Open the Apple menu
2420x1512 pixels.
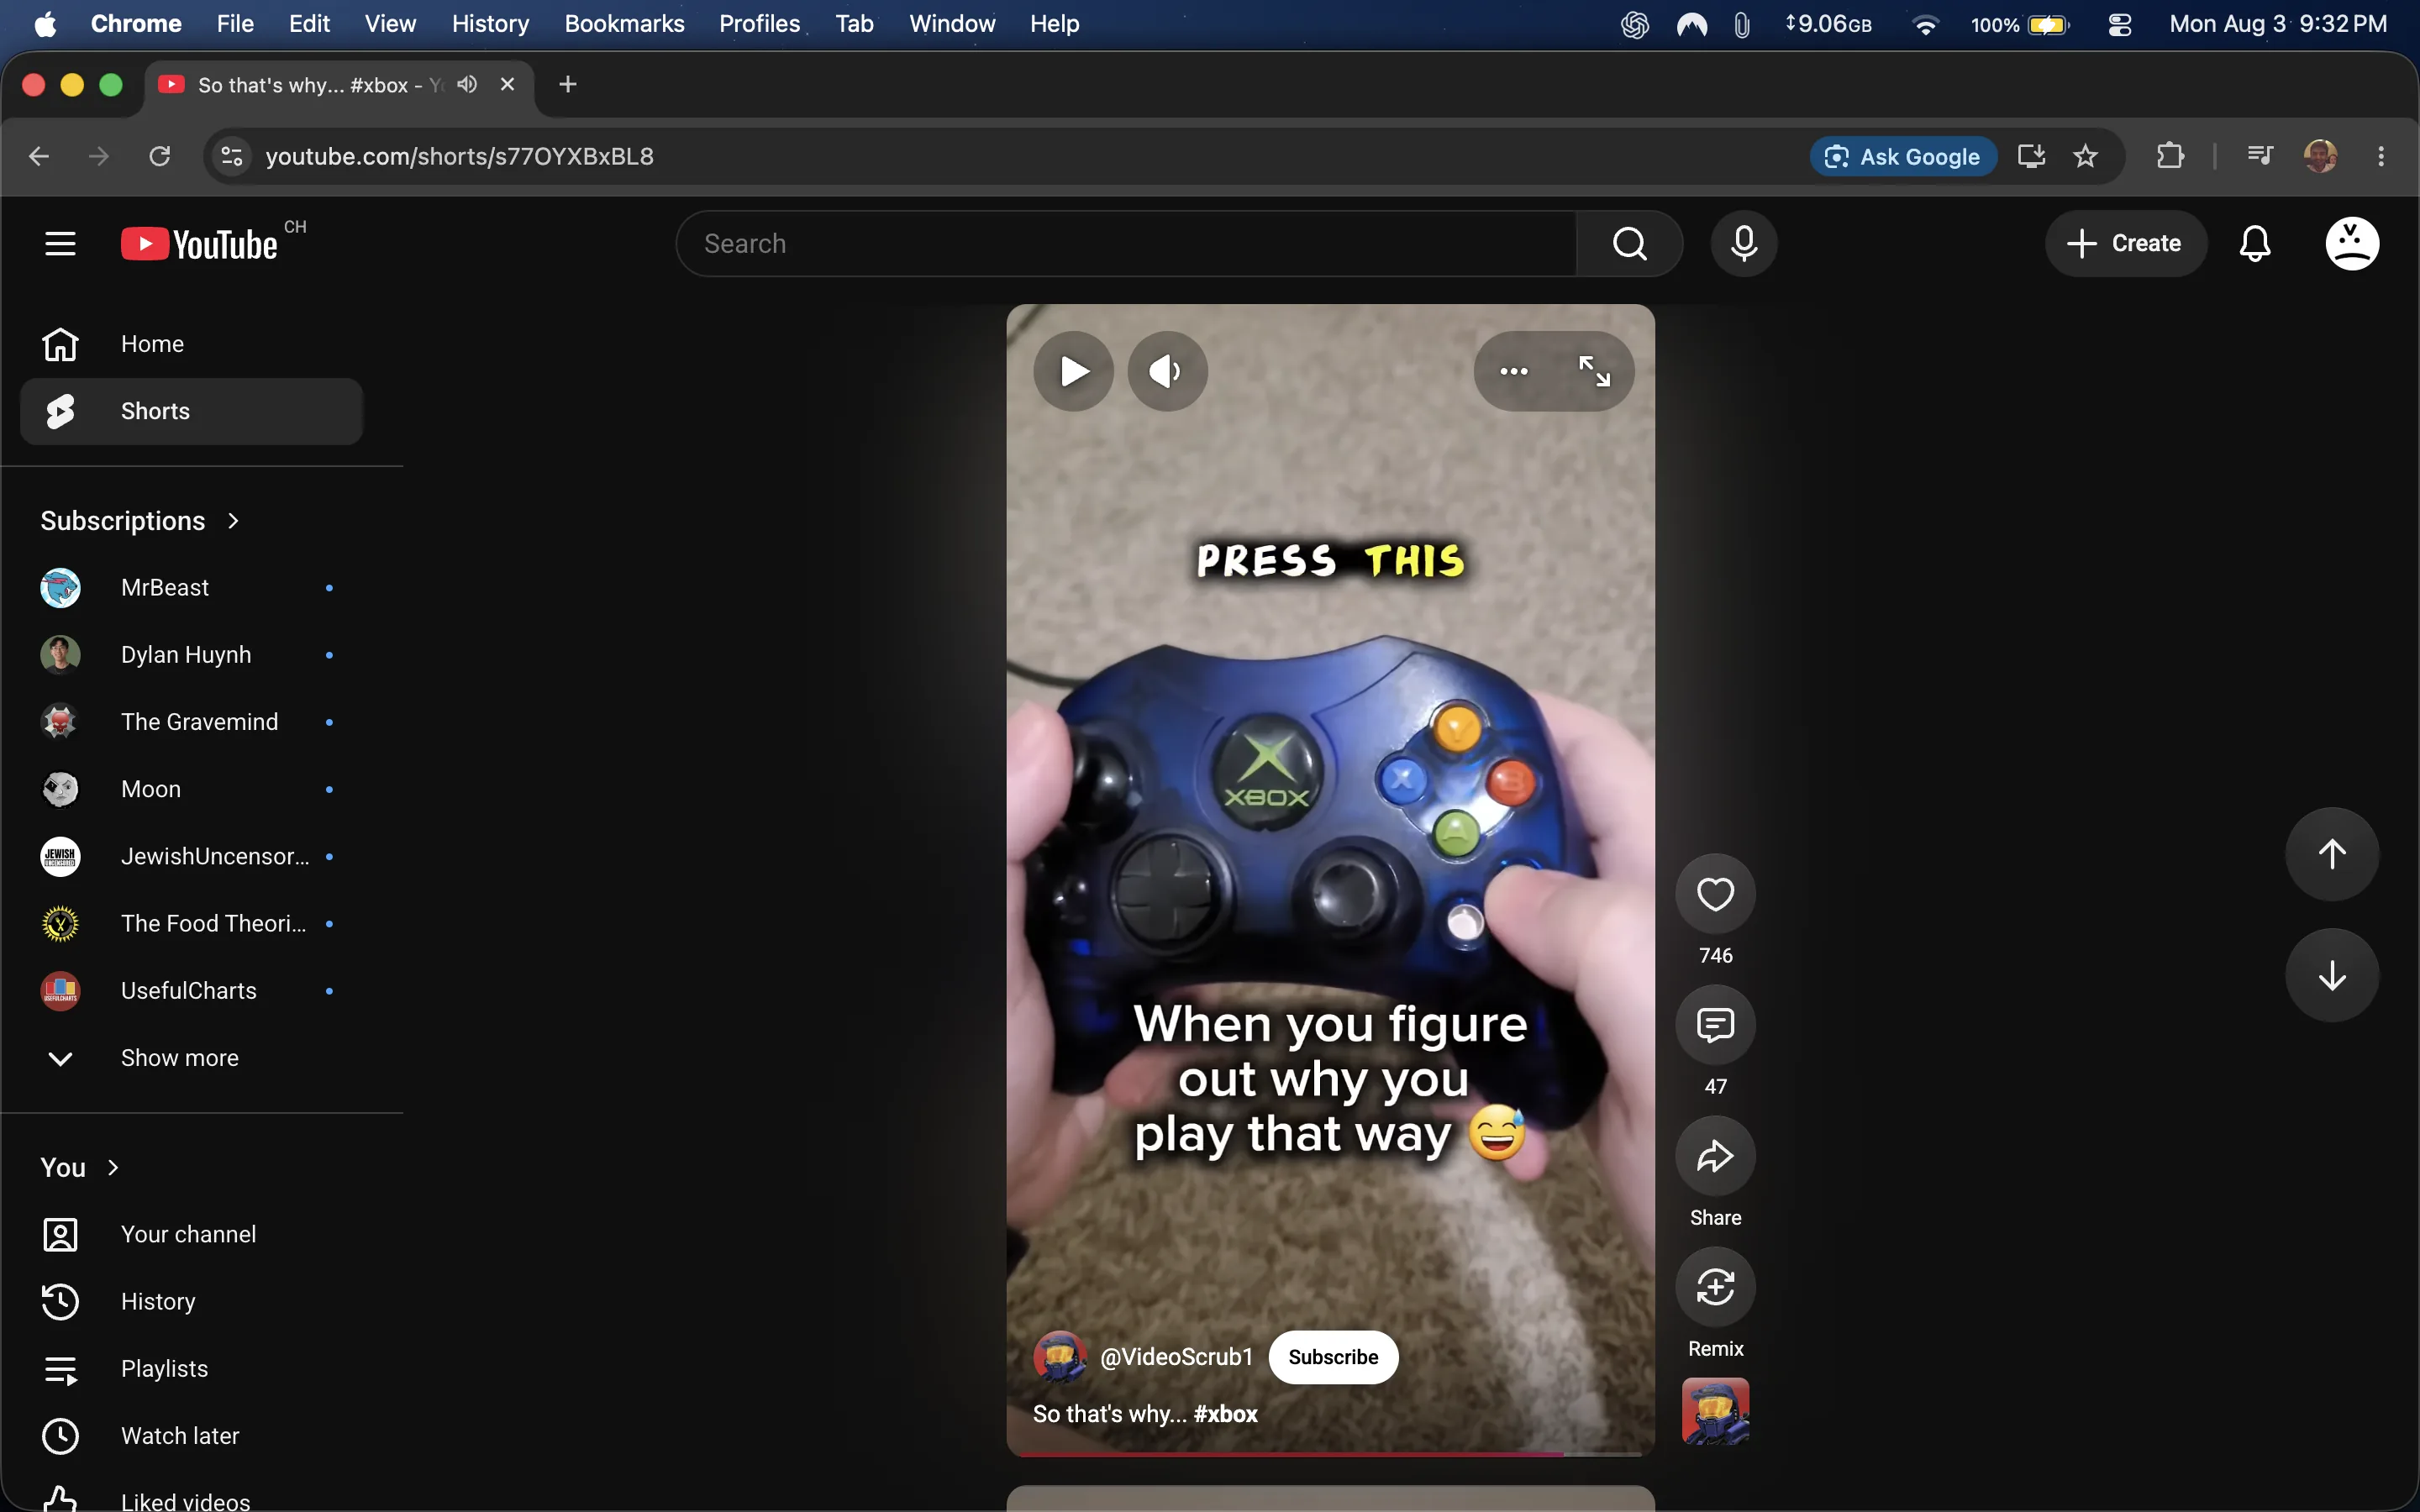(45, 24)
